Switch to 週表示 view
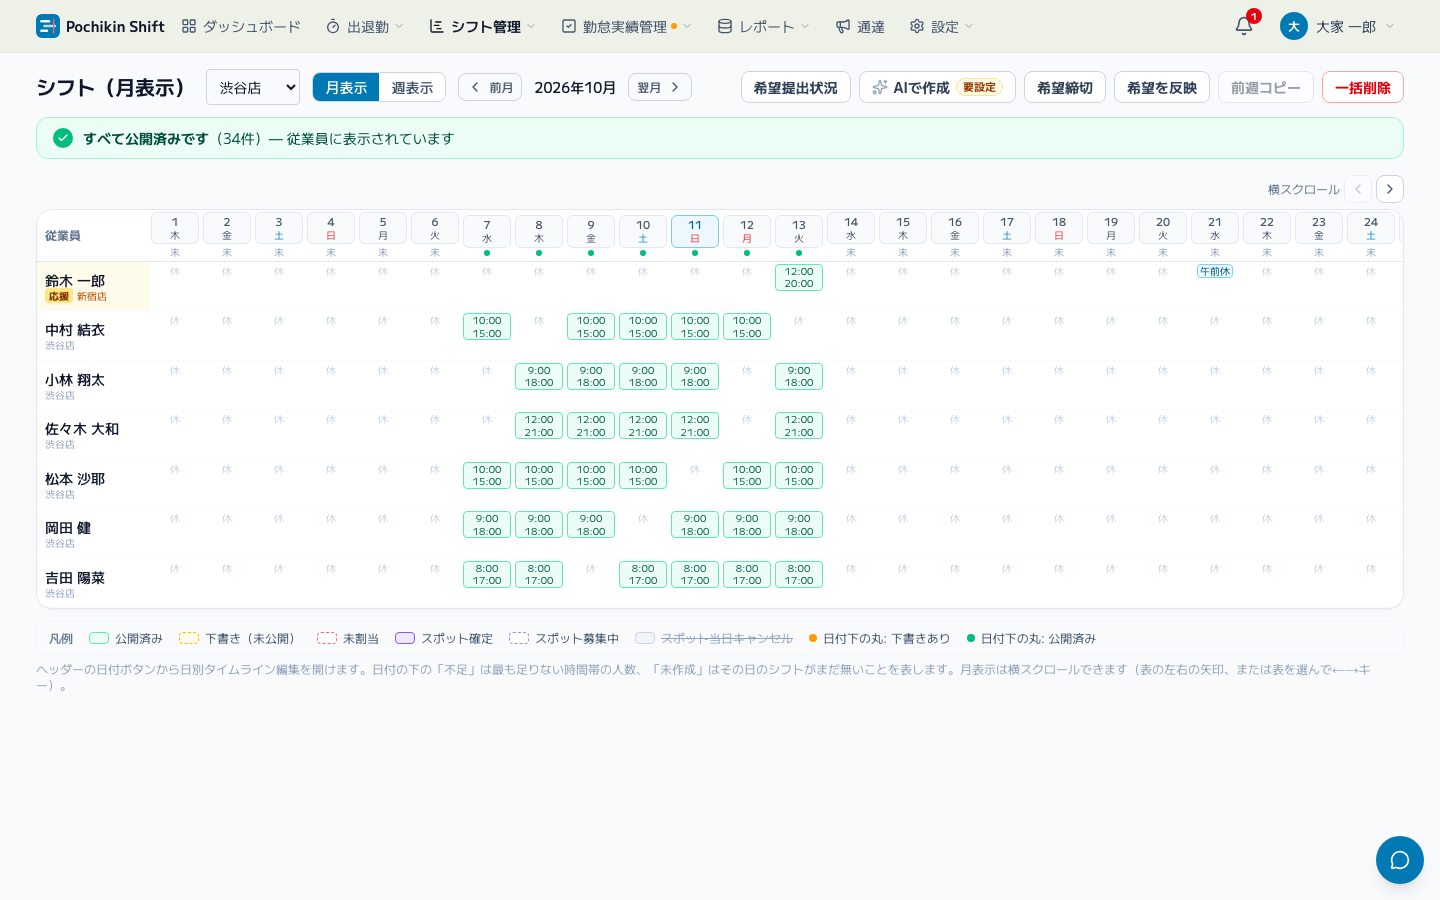1440x900 pixels. click(x=412, y=87)
